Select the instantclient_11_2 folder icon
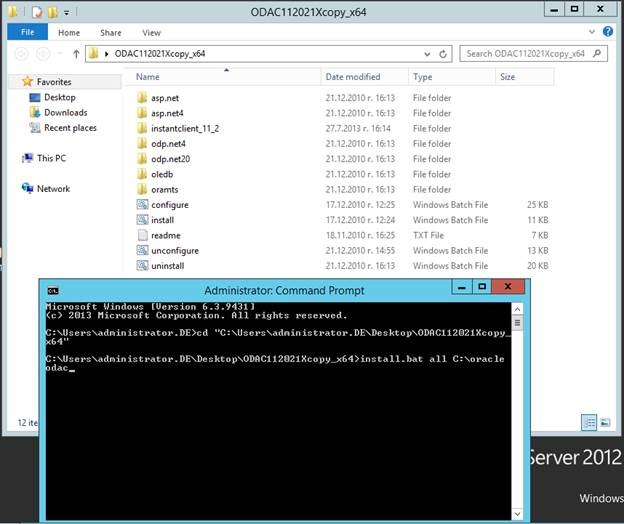 142,129
